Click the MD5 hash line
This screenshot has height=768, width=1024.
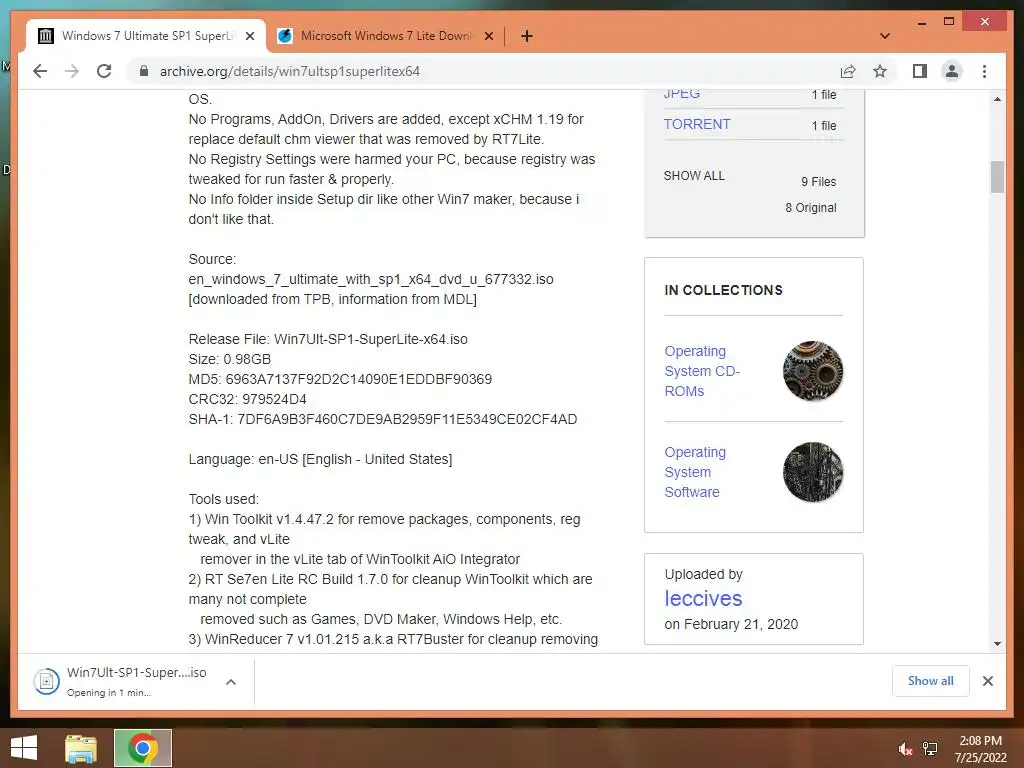[x=340, y=379]
